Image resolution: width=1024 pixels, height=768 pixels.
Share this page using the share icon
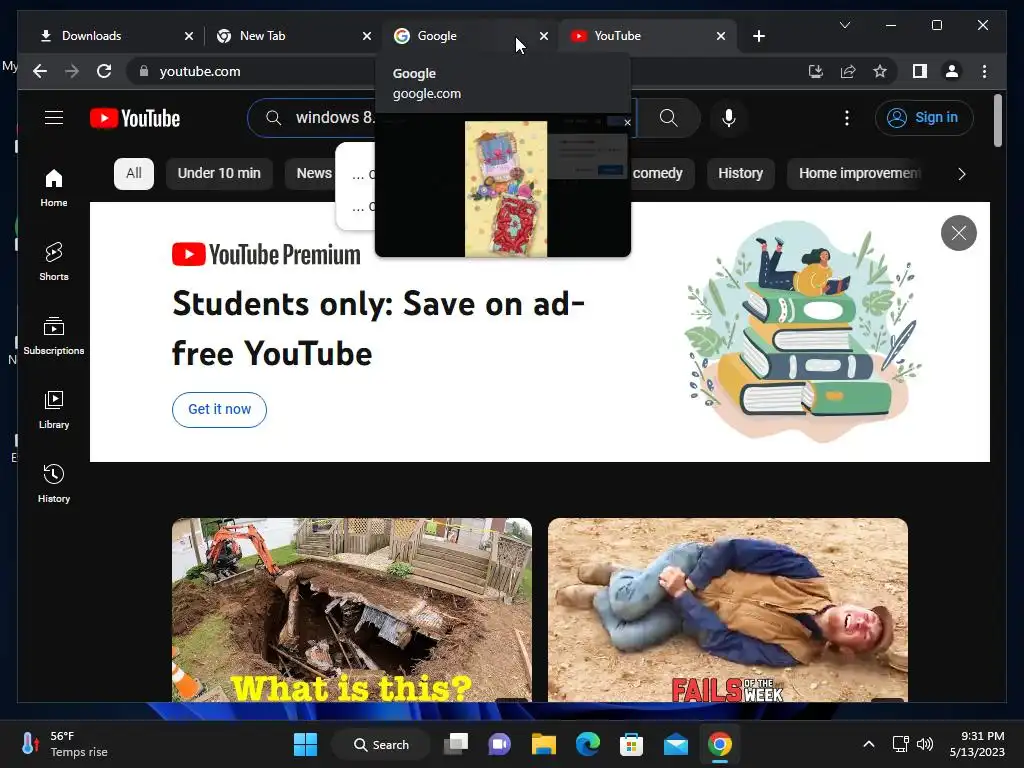tap(848, 71)
